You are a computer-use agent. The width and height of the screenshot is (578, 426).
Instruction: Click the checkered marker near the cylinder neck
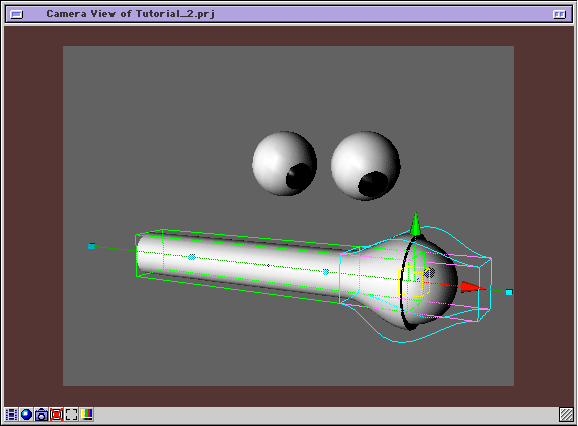(325, 272)
